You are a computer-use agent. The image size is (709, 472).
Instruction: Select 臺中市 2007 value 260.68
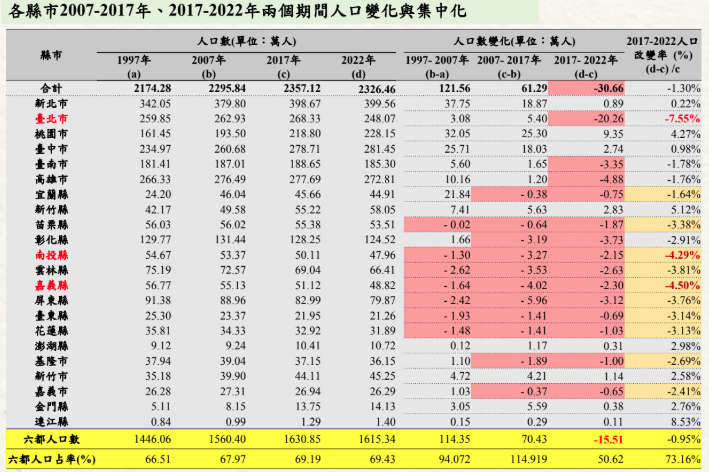point(230,149)
